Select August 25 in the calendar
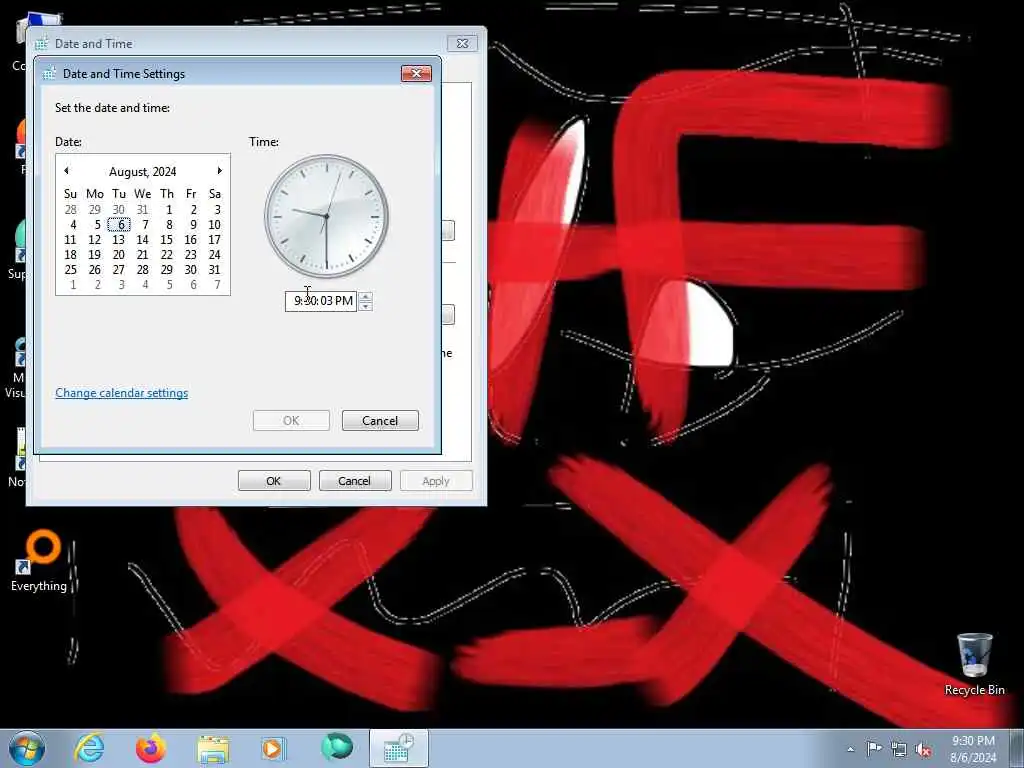 click(71, 270)
